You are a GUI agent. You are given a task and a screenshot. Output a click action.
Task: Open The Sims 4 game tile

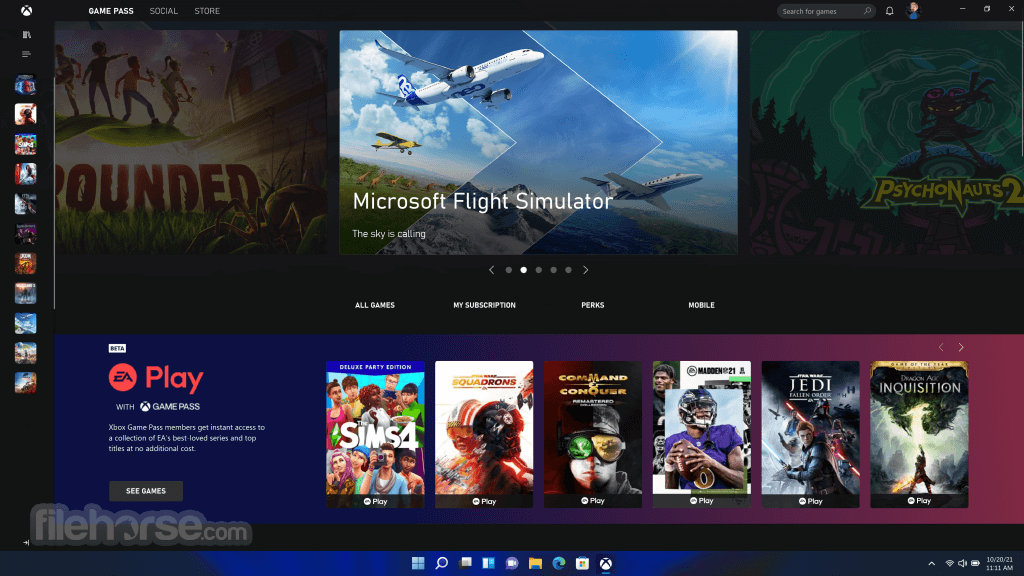[x=376, y=434]
